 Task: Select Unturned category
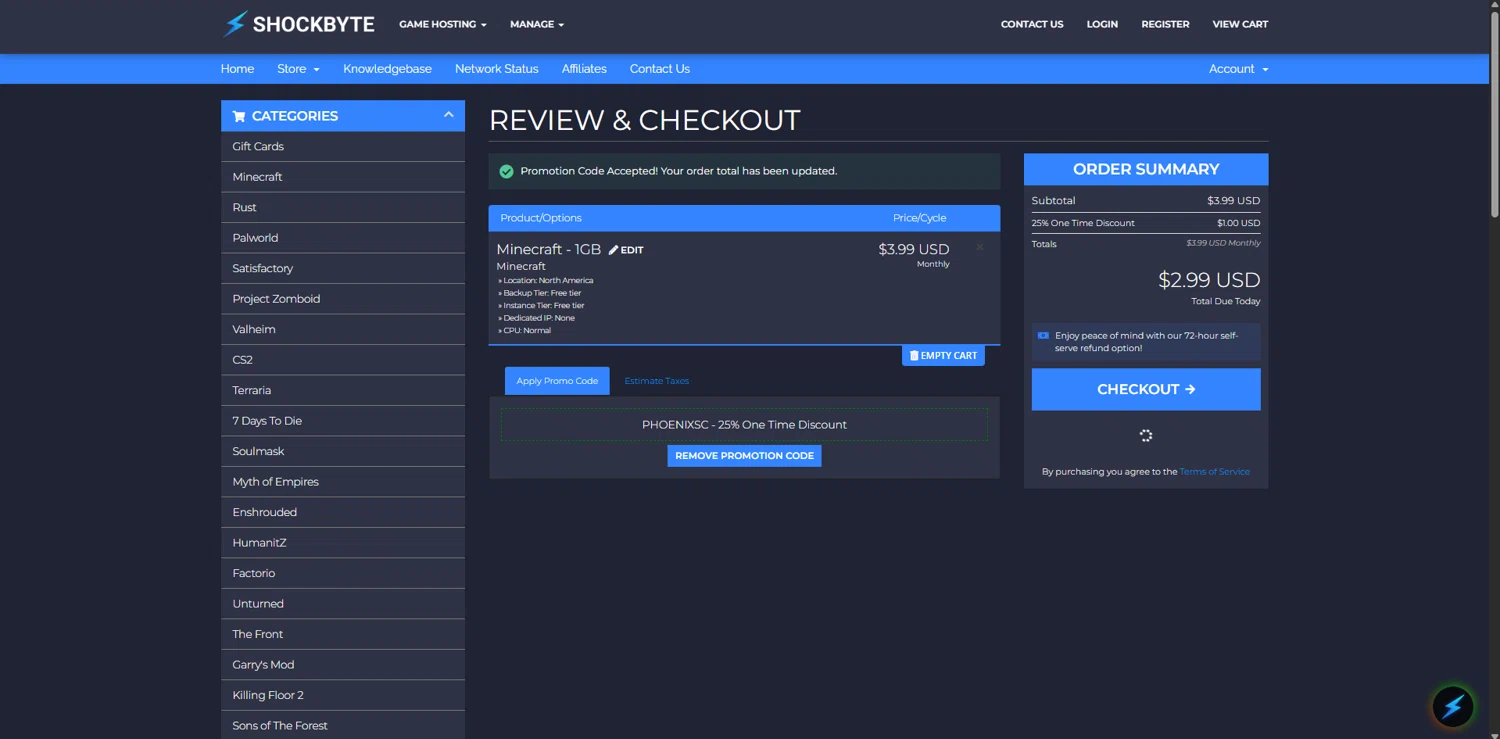[x=343, y=604]
